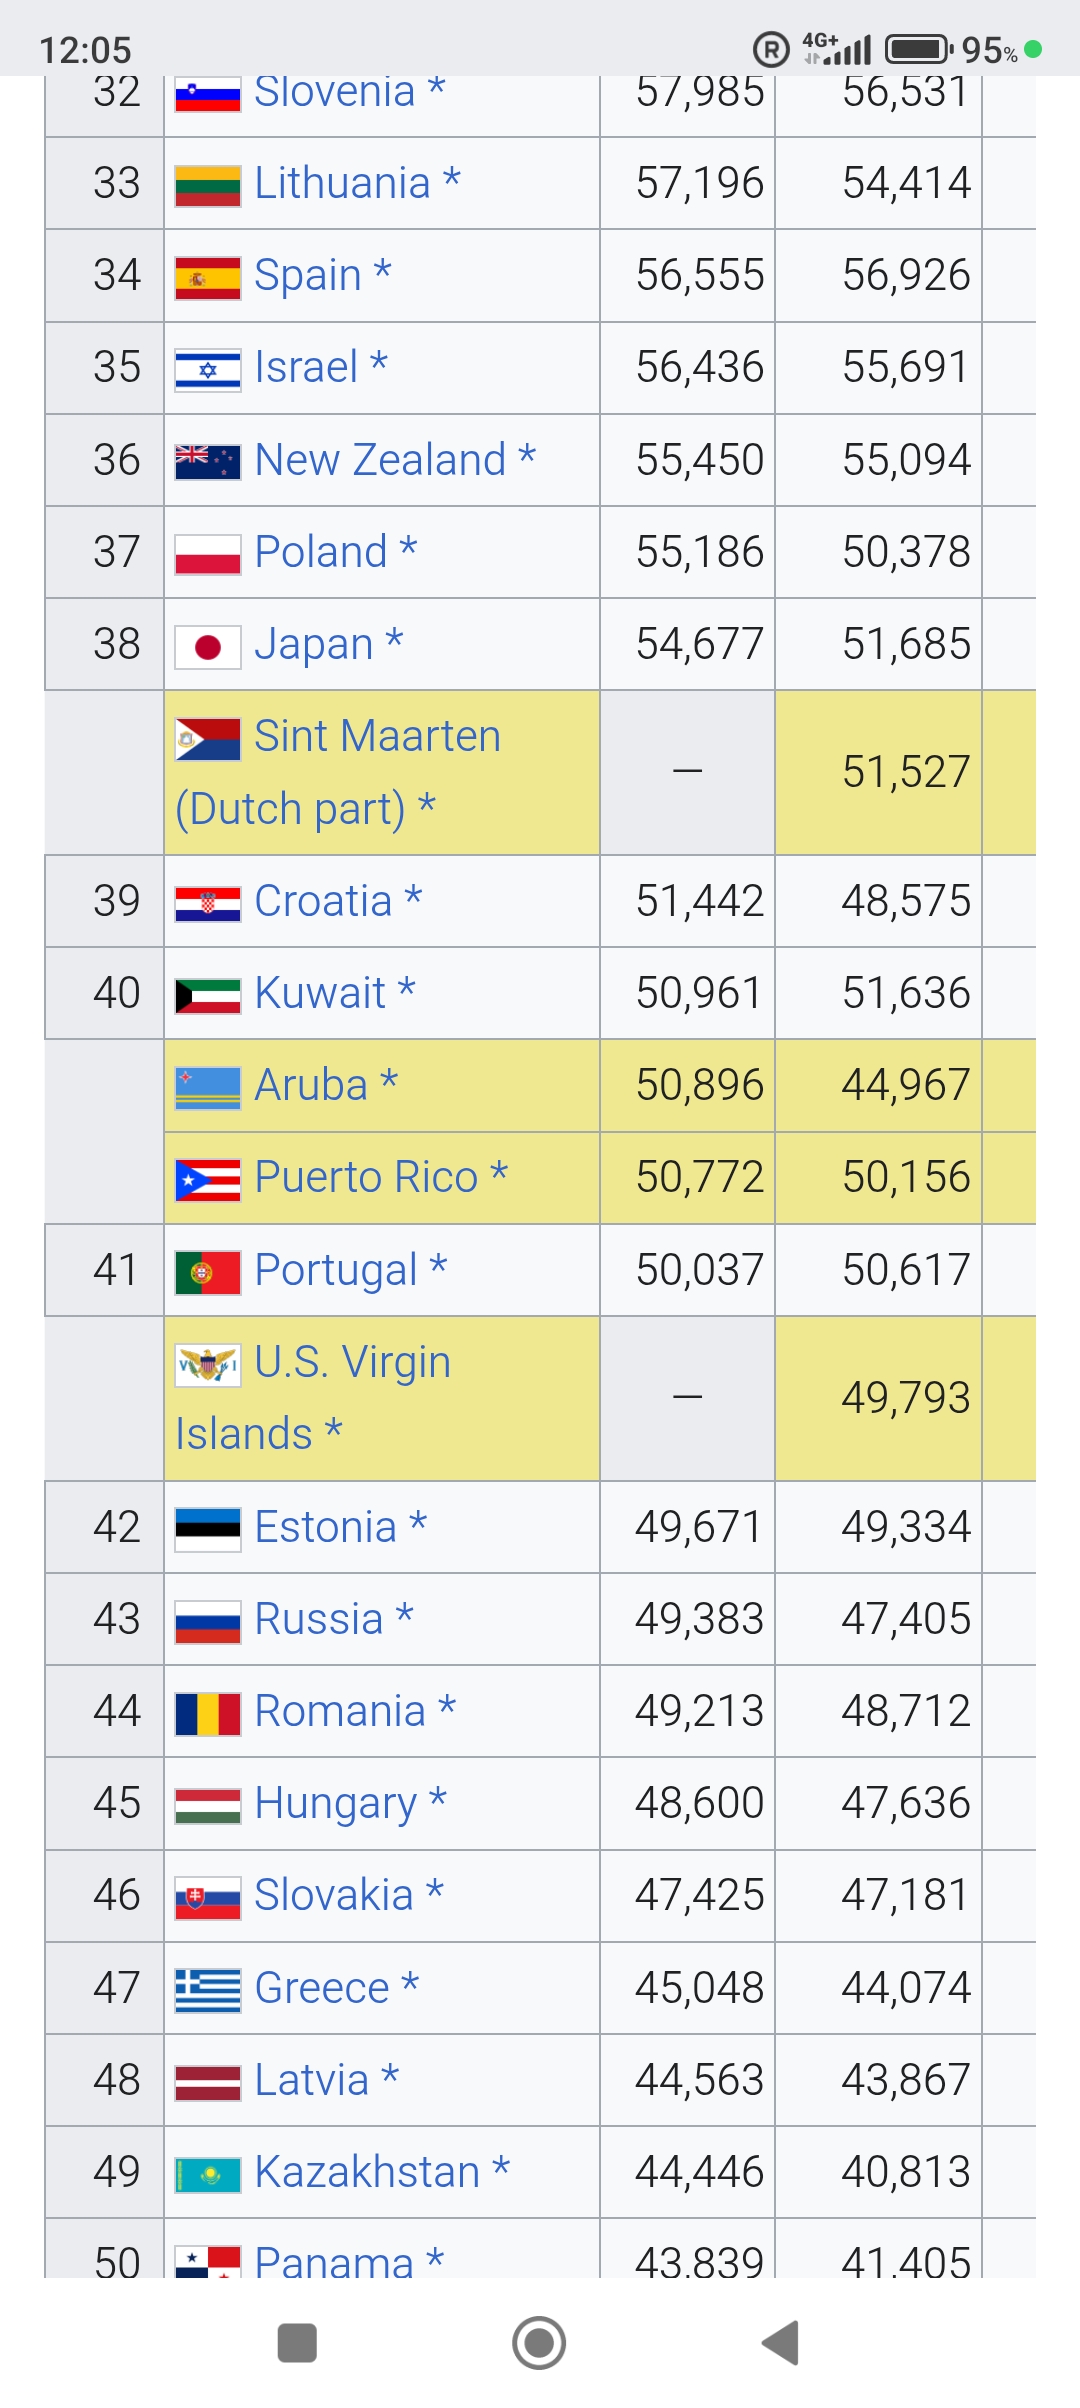Viewport: 1080px width, 2408px height.
Task: Go to the Croatia page
Action: click(x=323, y=901)
